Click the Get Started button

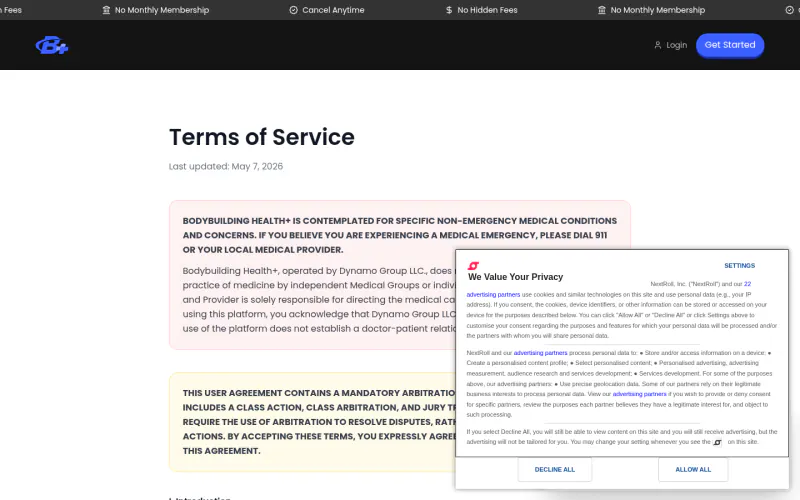(x=730, y=45)
